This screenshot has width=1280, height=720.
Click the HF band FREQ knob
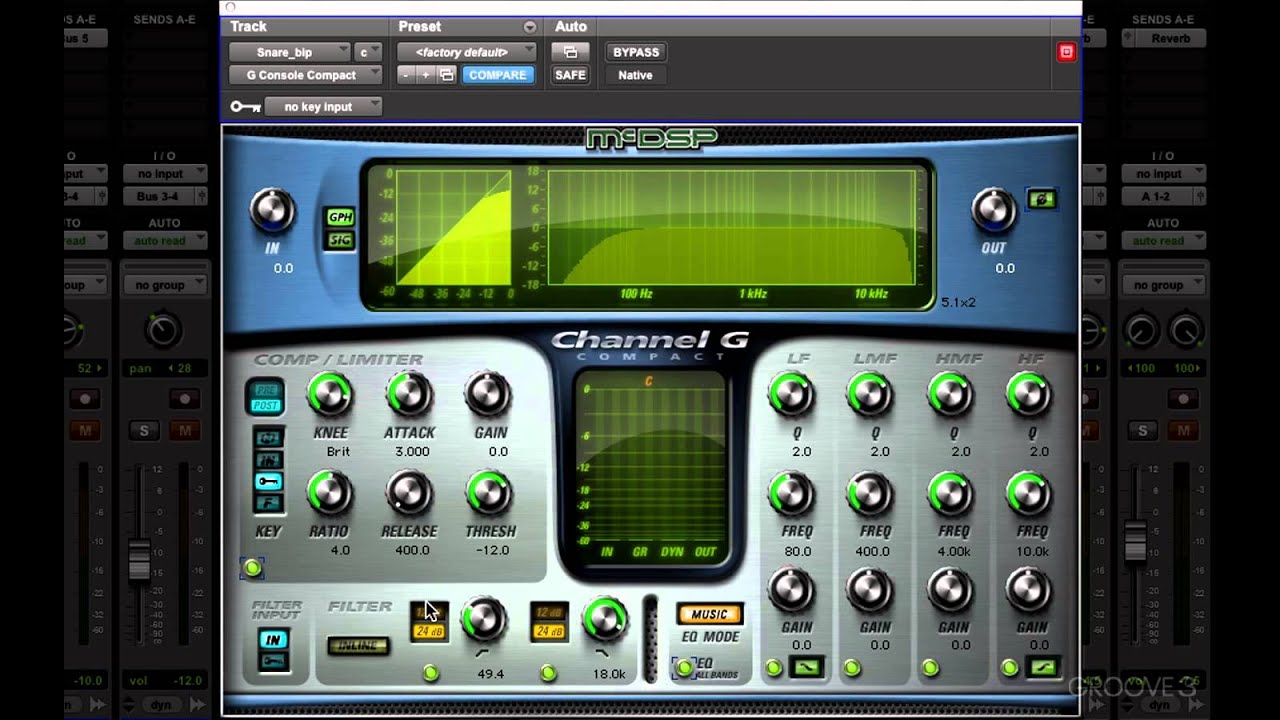coord(1029,493)
